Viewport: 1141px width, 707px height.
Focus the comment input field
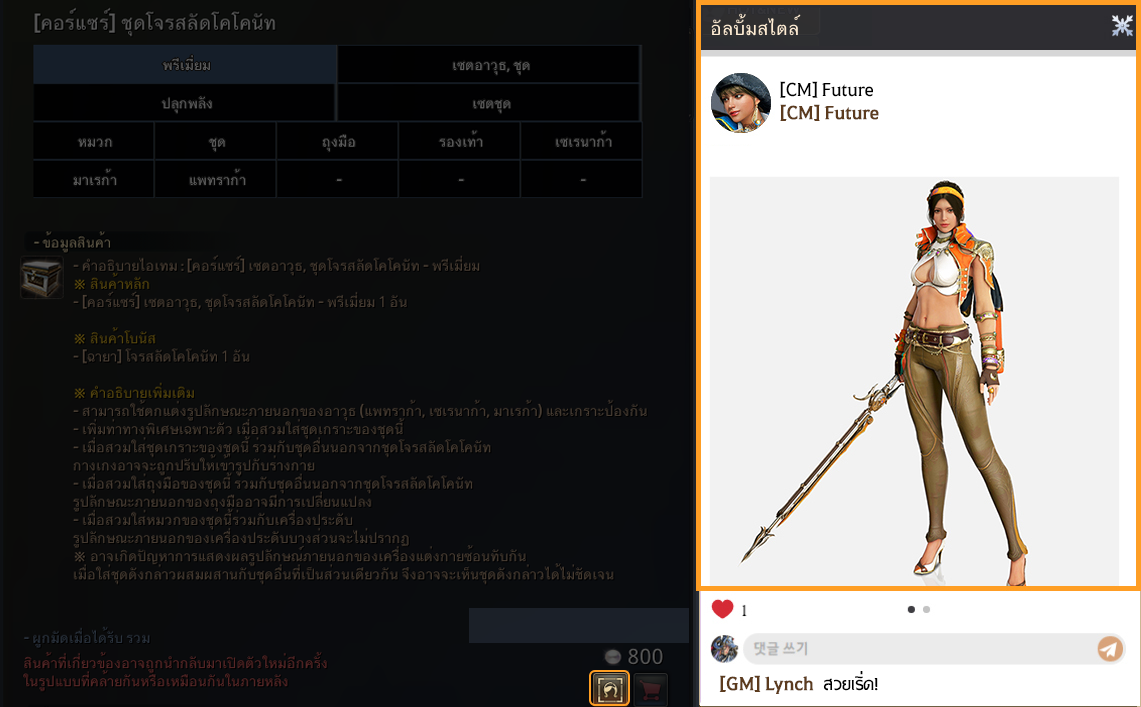click(920, 648)
